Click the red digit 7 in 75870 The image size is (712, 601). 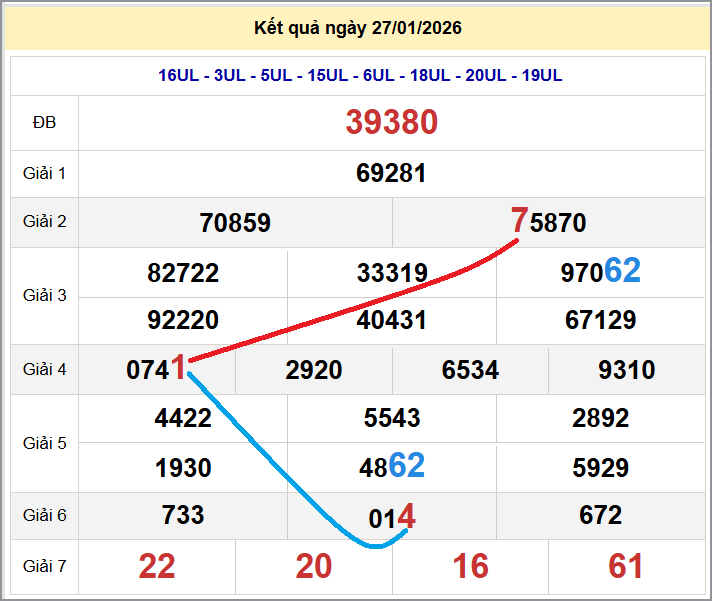point(519,220)
